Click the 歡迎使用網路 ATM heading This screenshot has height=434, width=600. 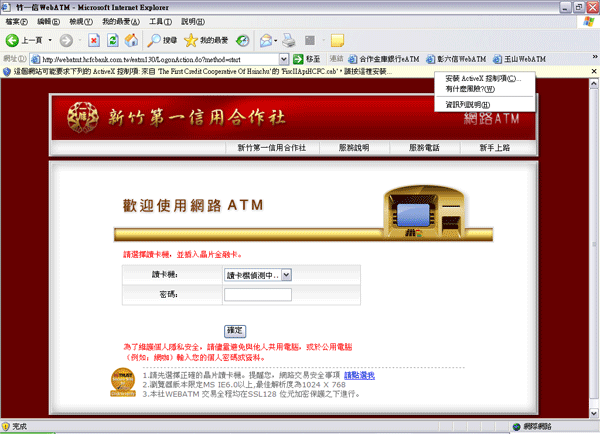tap(193, 206)
